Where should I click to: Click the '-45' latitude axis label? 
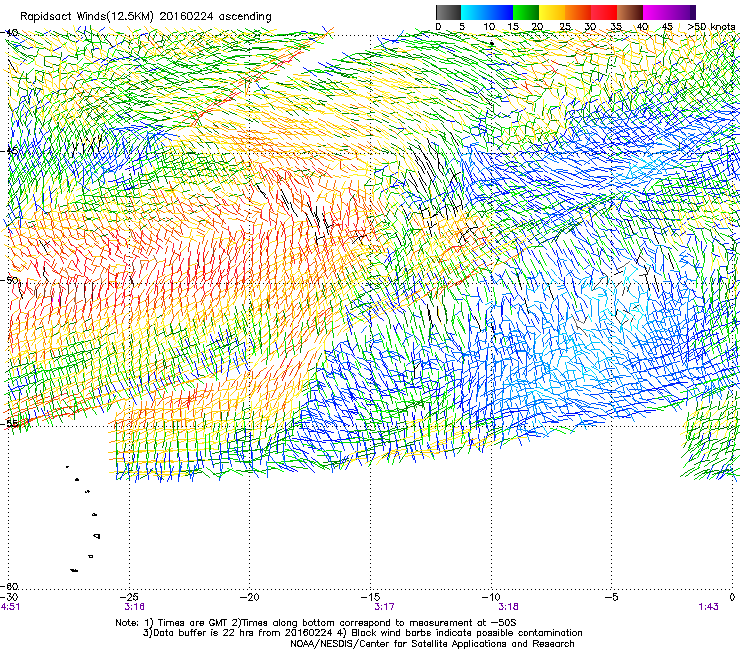click(x=11, y=152)
